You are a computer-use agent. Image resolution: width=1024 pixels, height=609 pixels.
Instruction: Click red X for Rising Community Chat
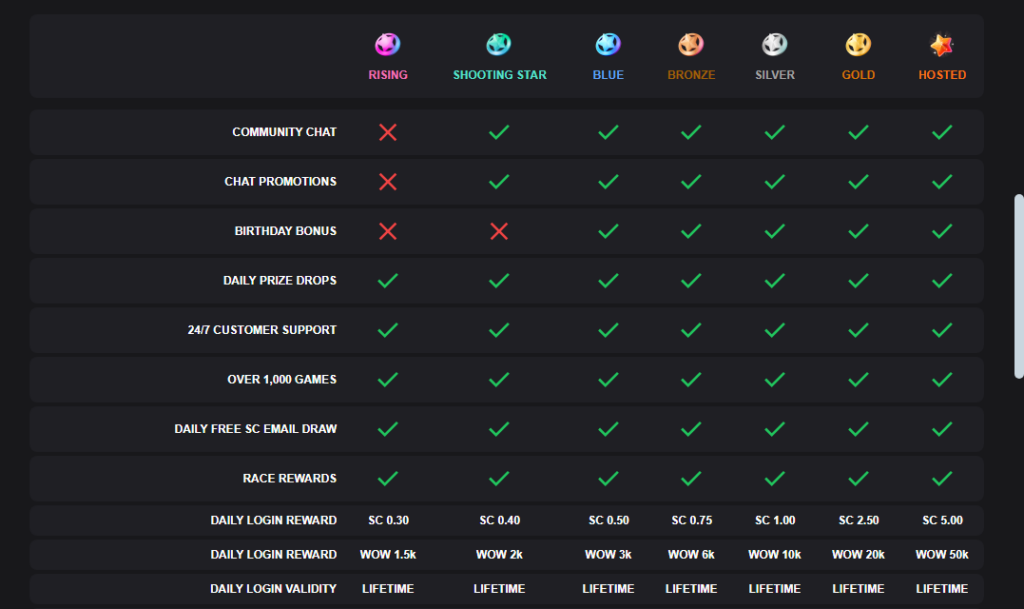tap(388, 132)
